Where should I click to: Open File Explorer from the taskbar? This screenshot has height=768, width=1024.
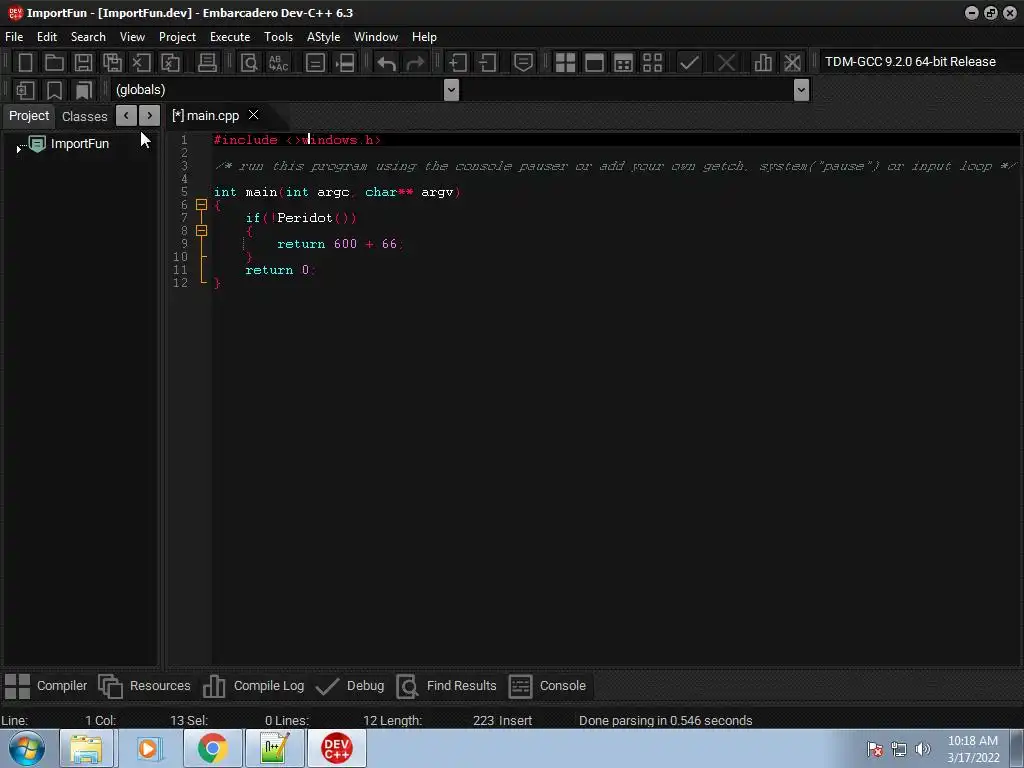click(x=86, y=748)
